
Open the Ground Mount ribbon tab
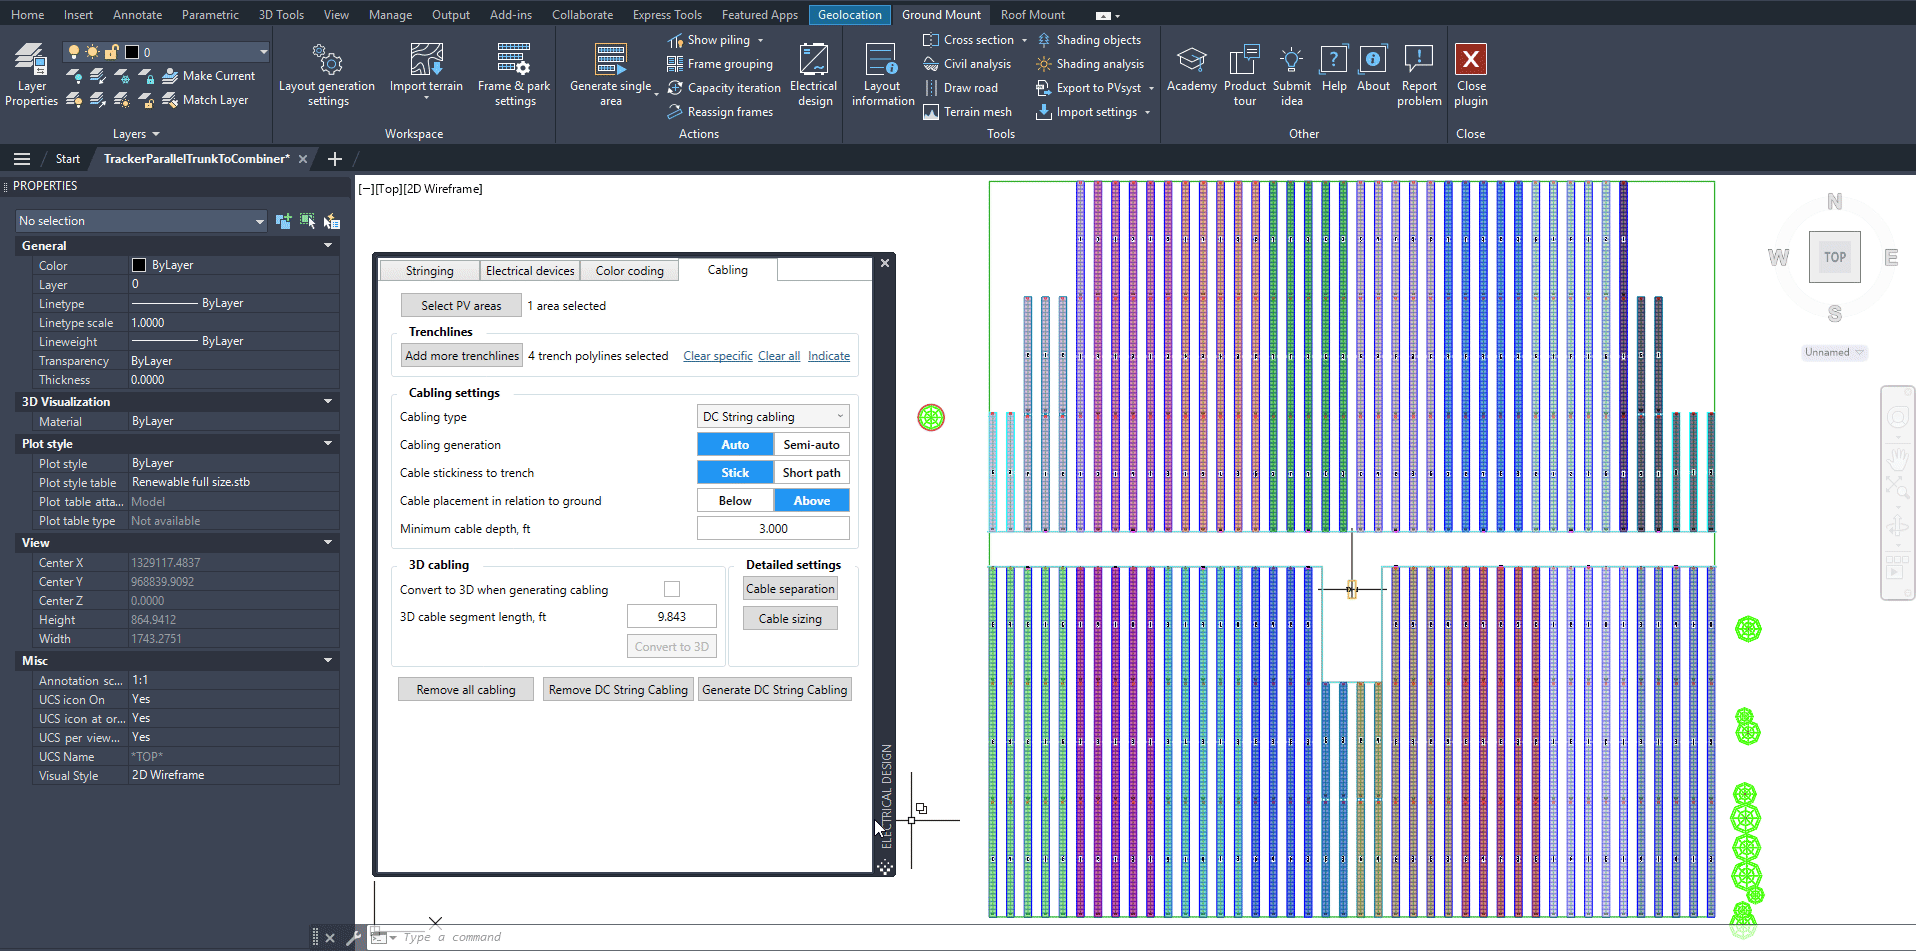pyautogui.click(x=940, y=15)
